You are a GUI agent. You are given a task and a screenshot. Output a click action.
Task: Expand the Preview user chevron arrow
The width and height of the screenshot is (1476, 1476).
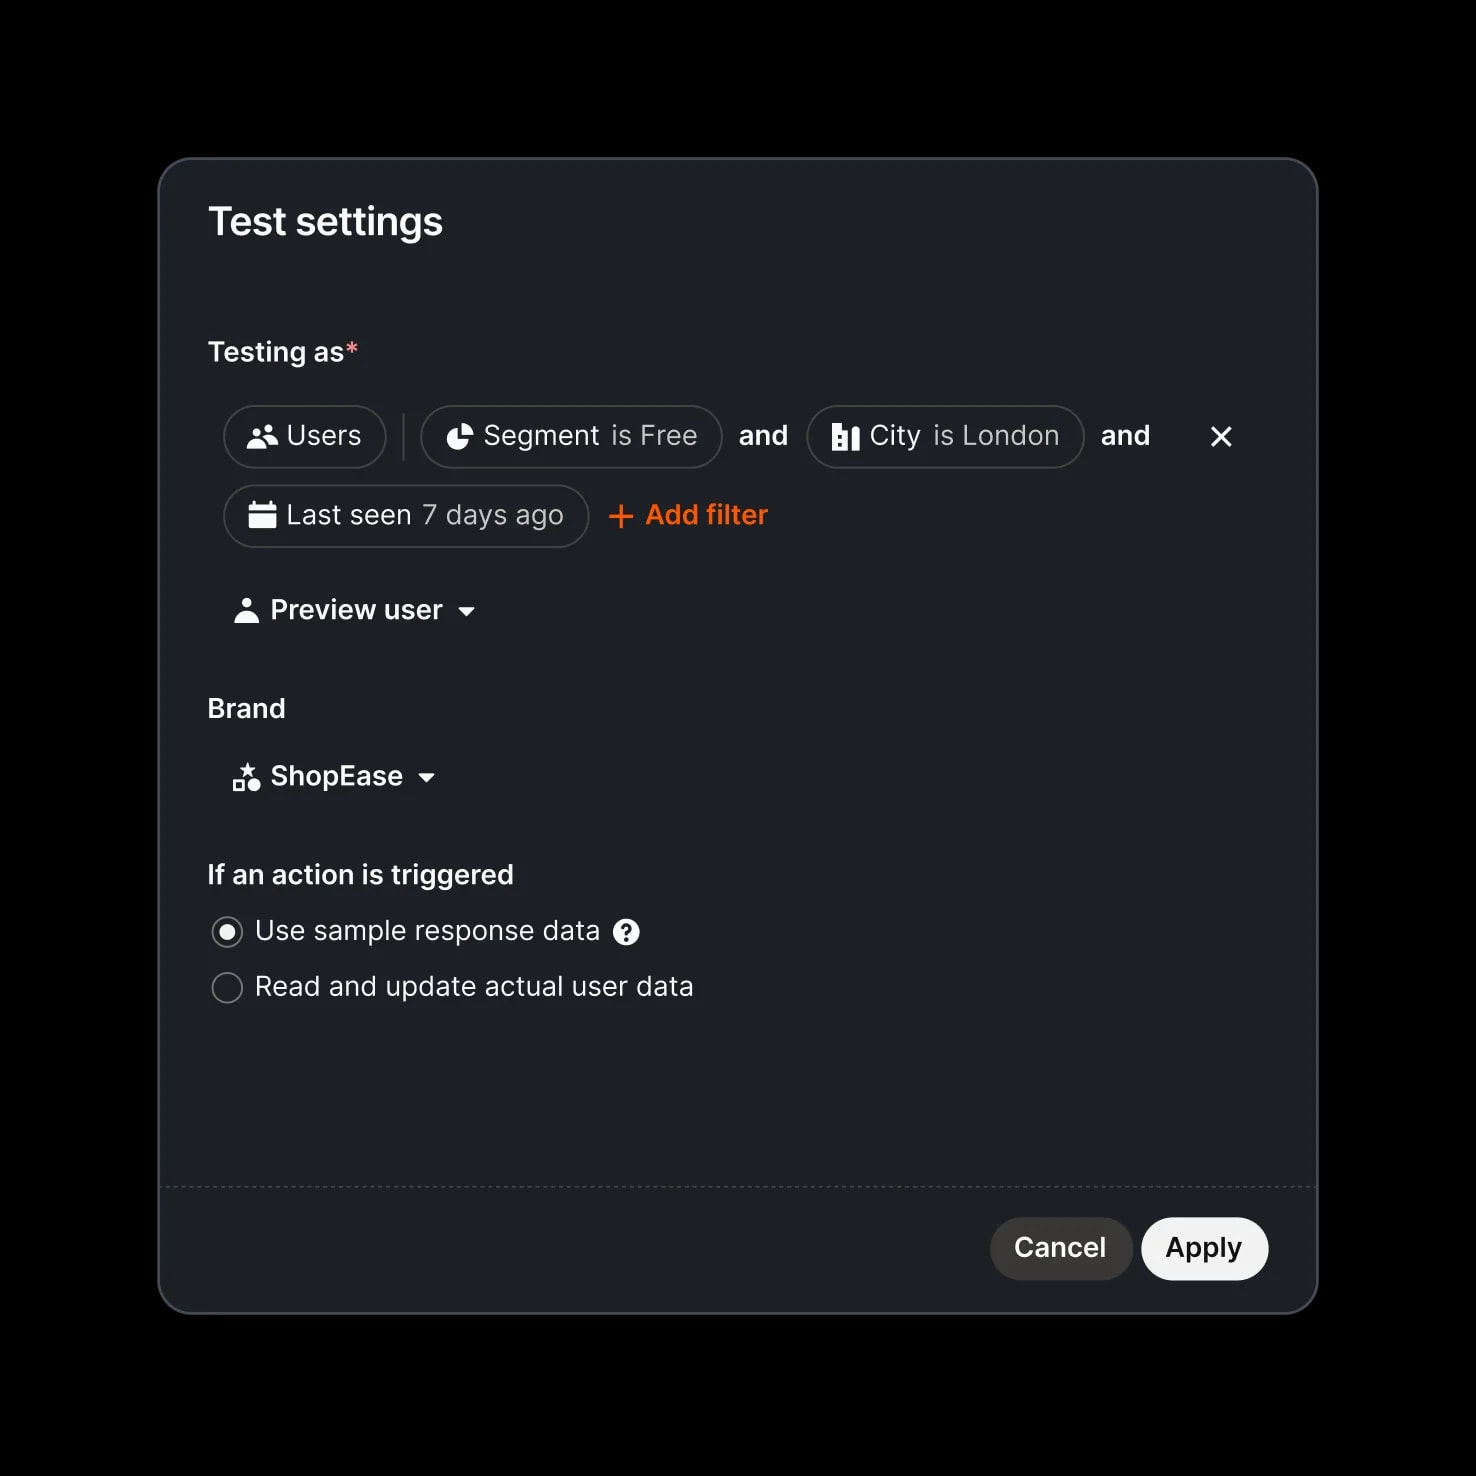(467, 611)
